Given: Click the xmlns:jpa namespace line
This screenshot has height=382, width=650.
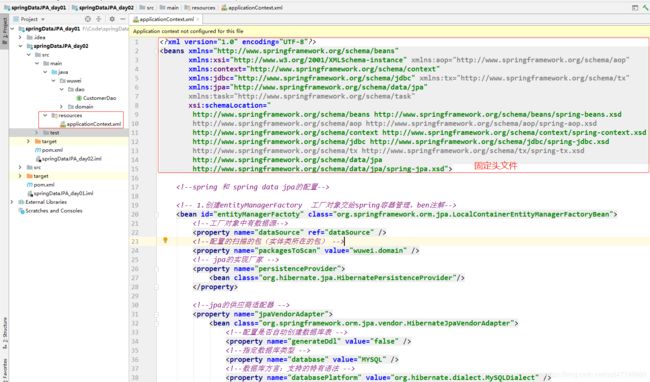Looking at the screenshot, I should 308,87.
